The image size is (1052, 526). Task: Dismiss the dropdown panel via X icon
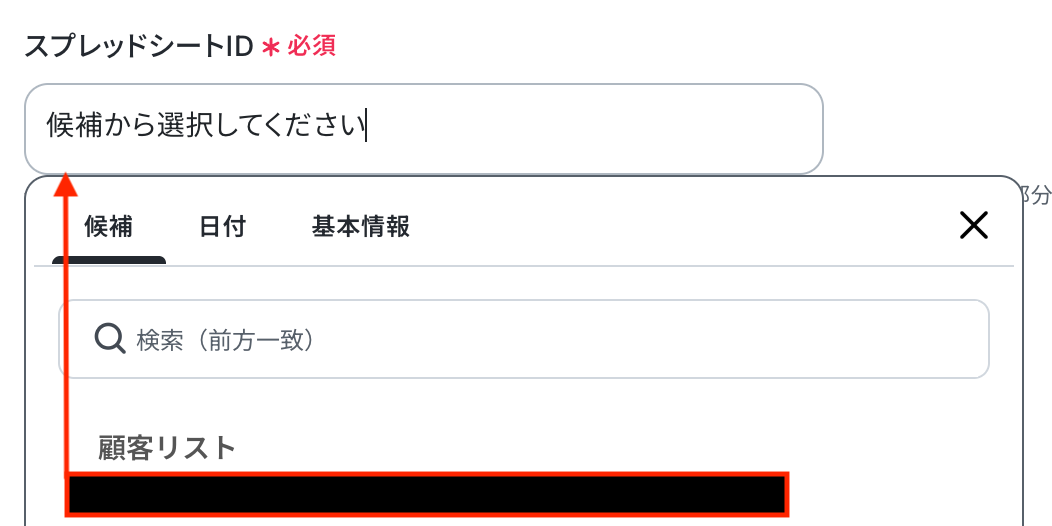click(x=973, y=226)
